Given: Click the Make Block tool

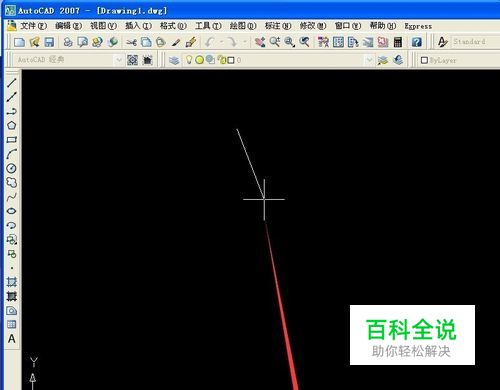Looking at the screenshot, I should tap(12, 254).
